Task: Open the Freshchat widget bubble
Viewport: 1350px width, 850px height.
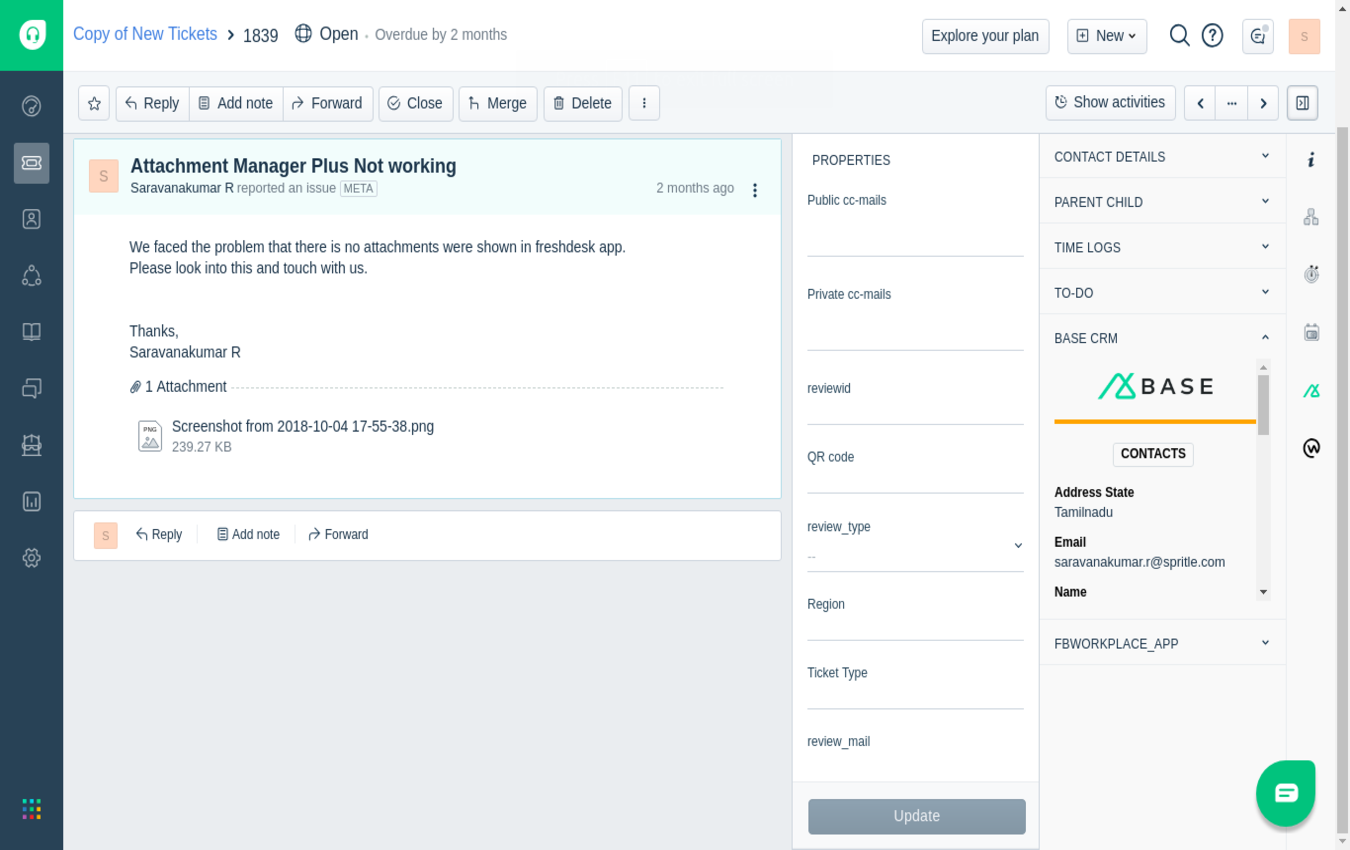Action: point(1285,793)
